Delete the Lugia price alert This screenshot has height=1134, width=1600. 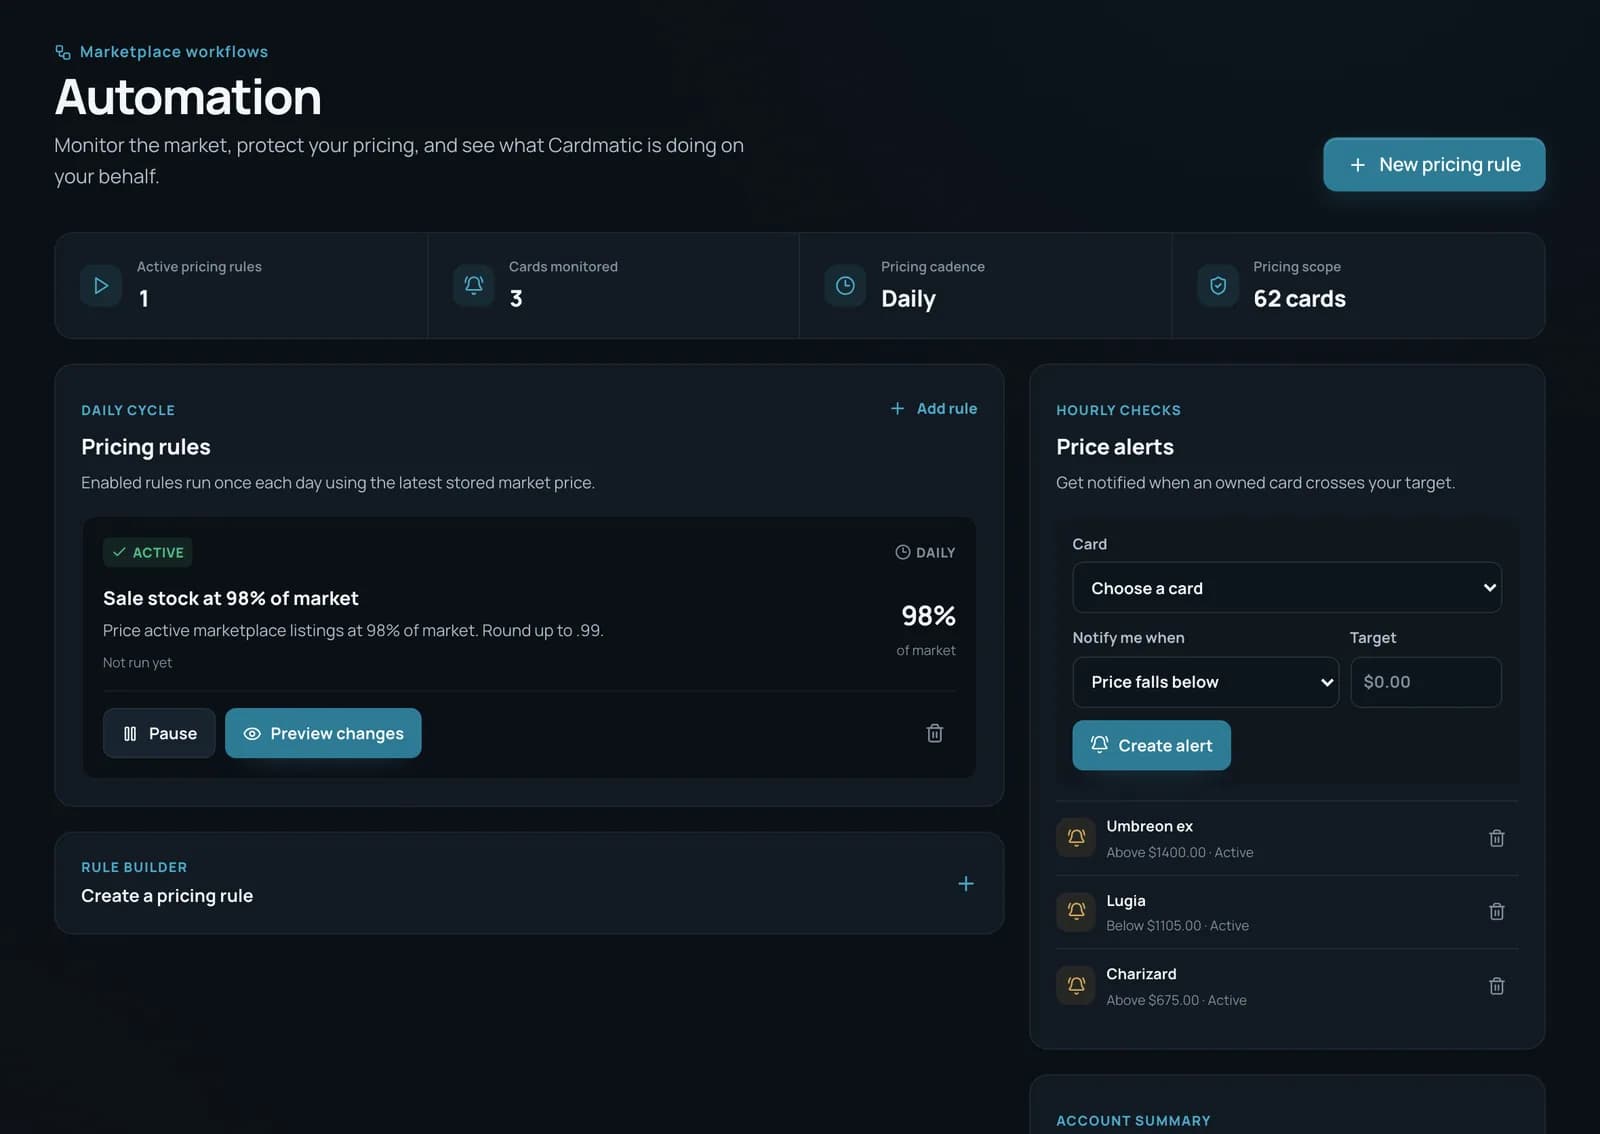pos(1497,911)
